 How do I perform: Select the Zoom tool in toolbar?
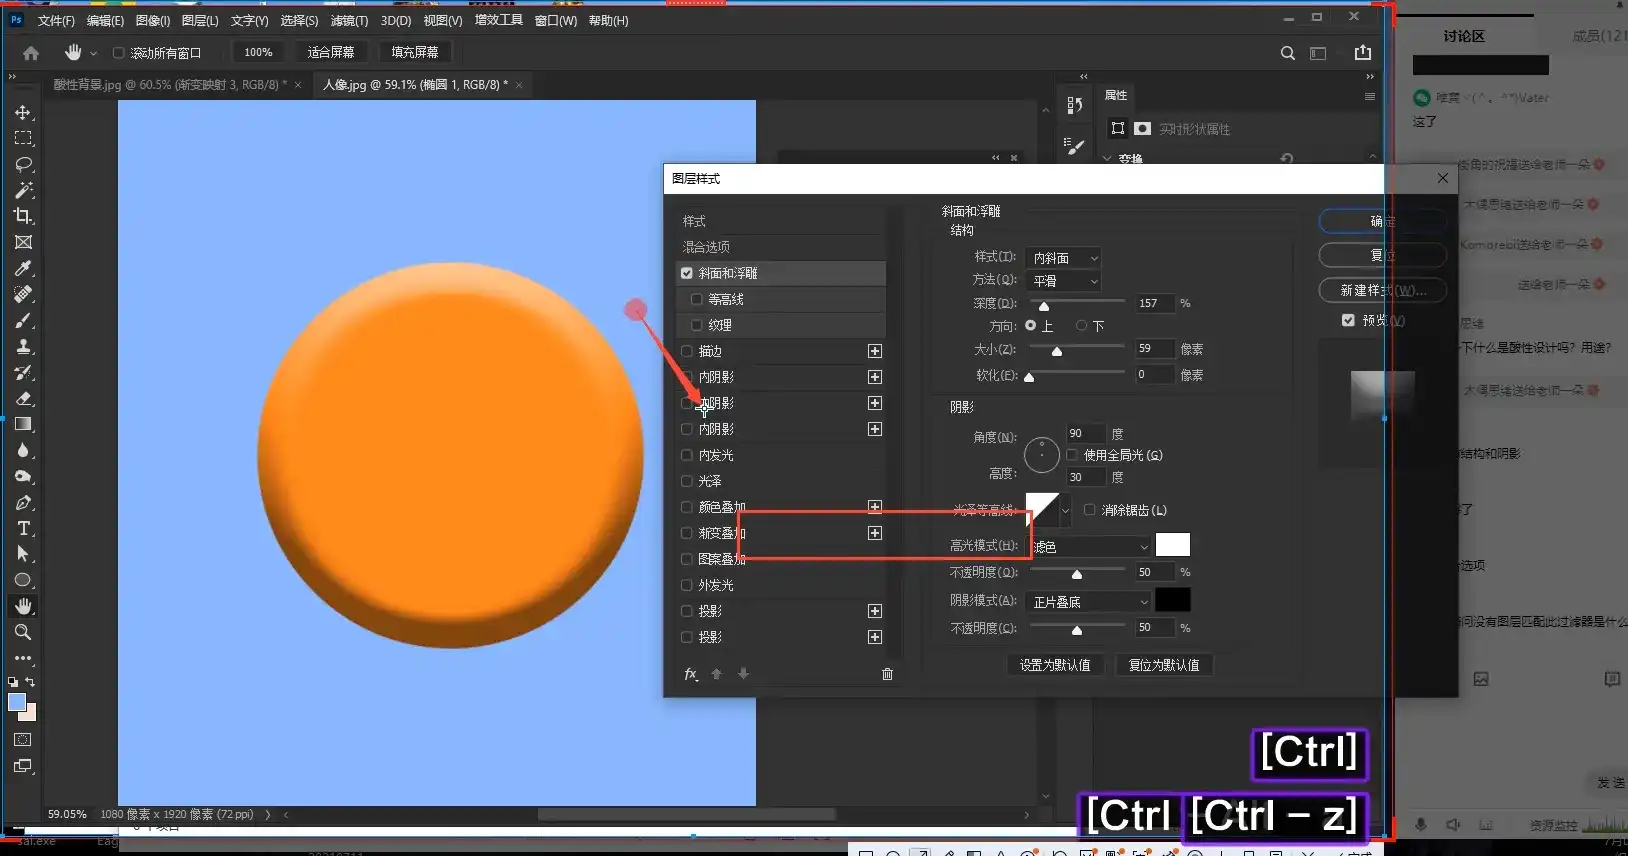[x=23, y=632]
